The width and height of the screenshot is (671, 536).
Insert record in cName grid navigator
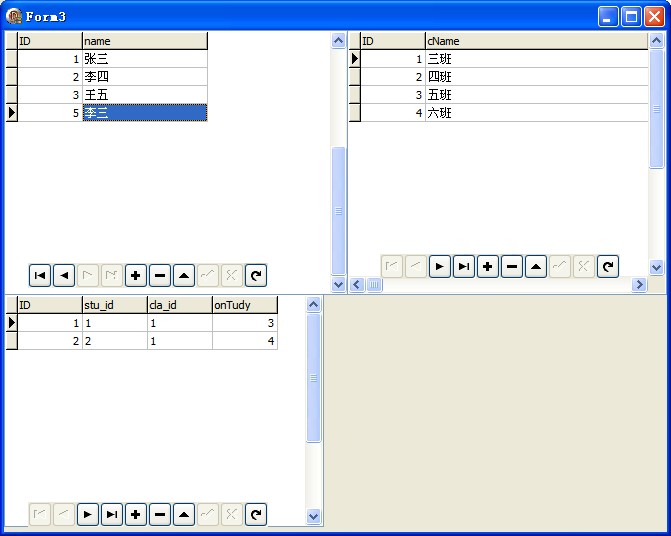(x=487, y=267)
